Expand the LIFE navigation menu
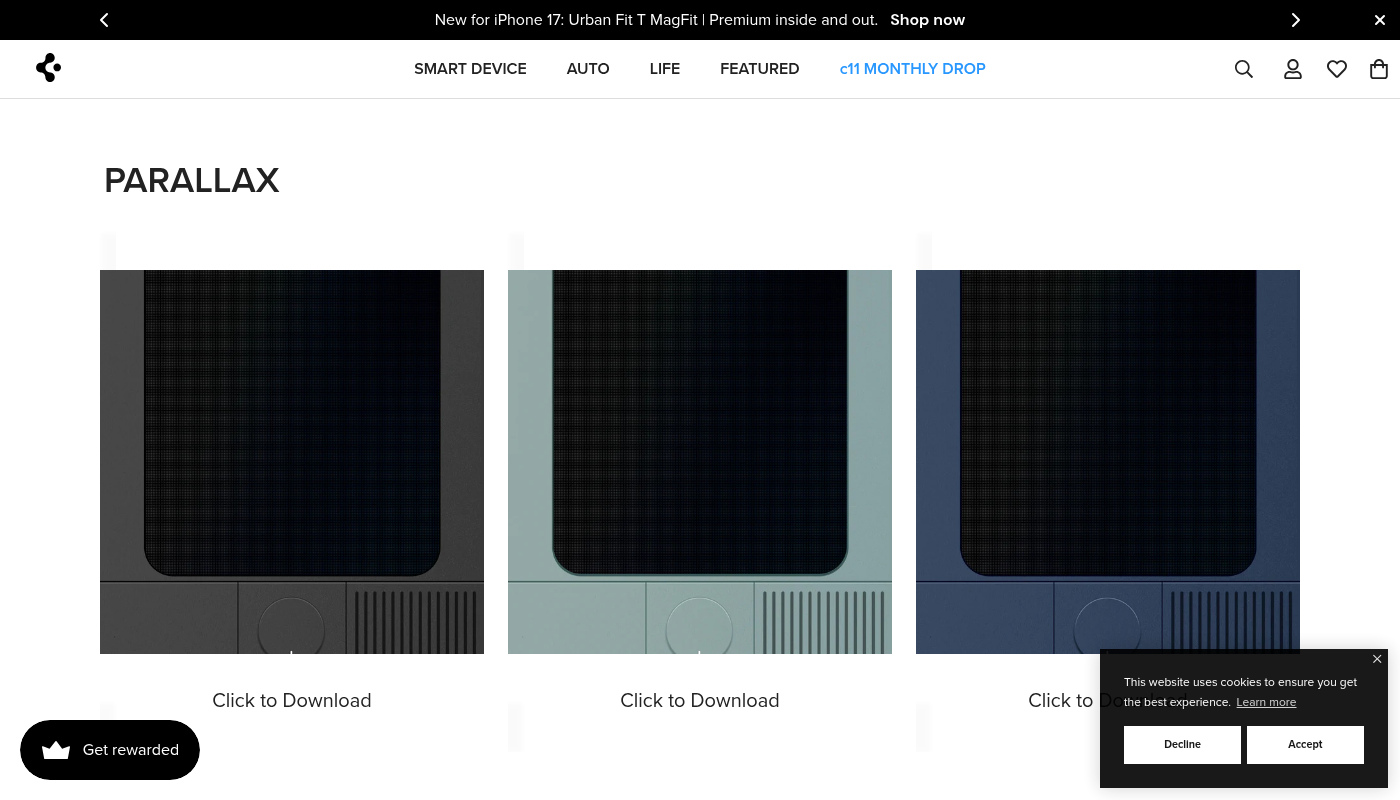The image size is (1400, 800). (664, 69)
